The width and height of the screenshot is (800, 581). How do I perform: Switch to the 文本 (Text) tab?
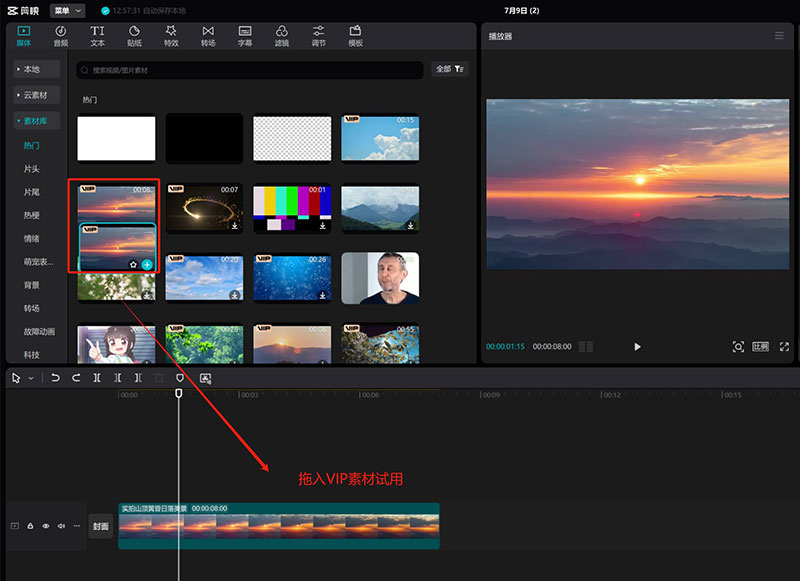tap(97, 36)
